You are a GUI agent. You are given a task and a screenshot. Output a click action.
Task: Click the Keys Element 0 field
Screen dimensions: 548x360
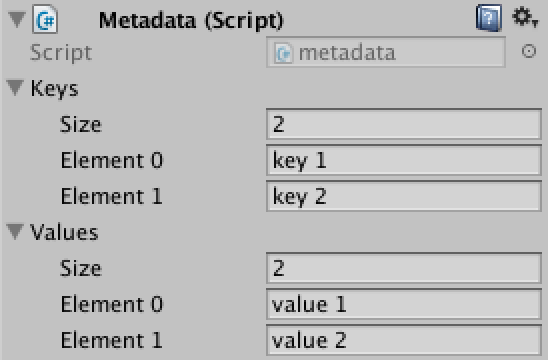pyautogui.click(x=404, y=160)
